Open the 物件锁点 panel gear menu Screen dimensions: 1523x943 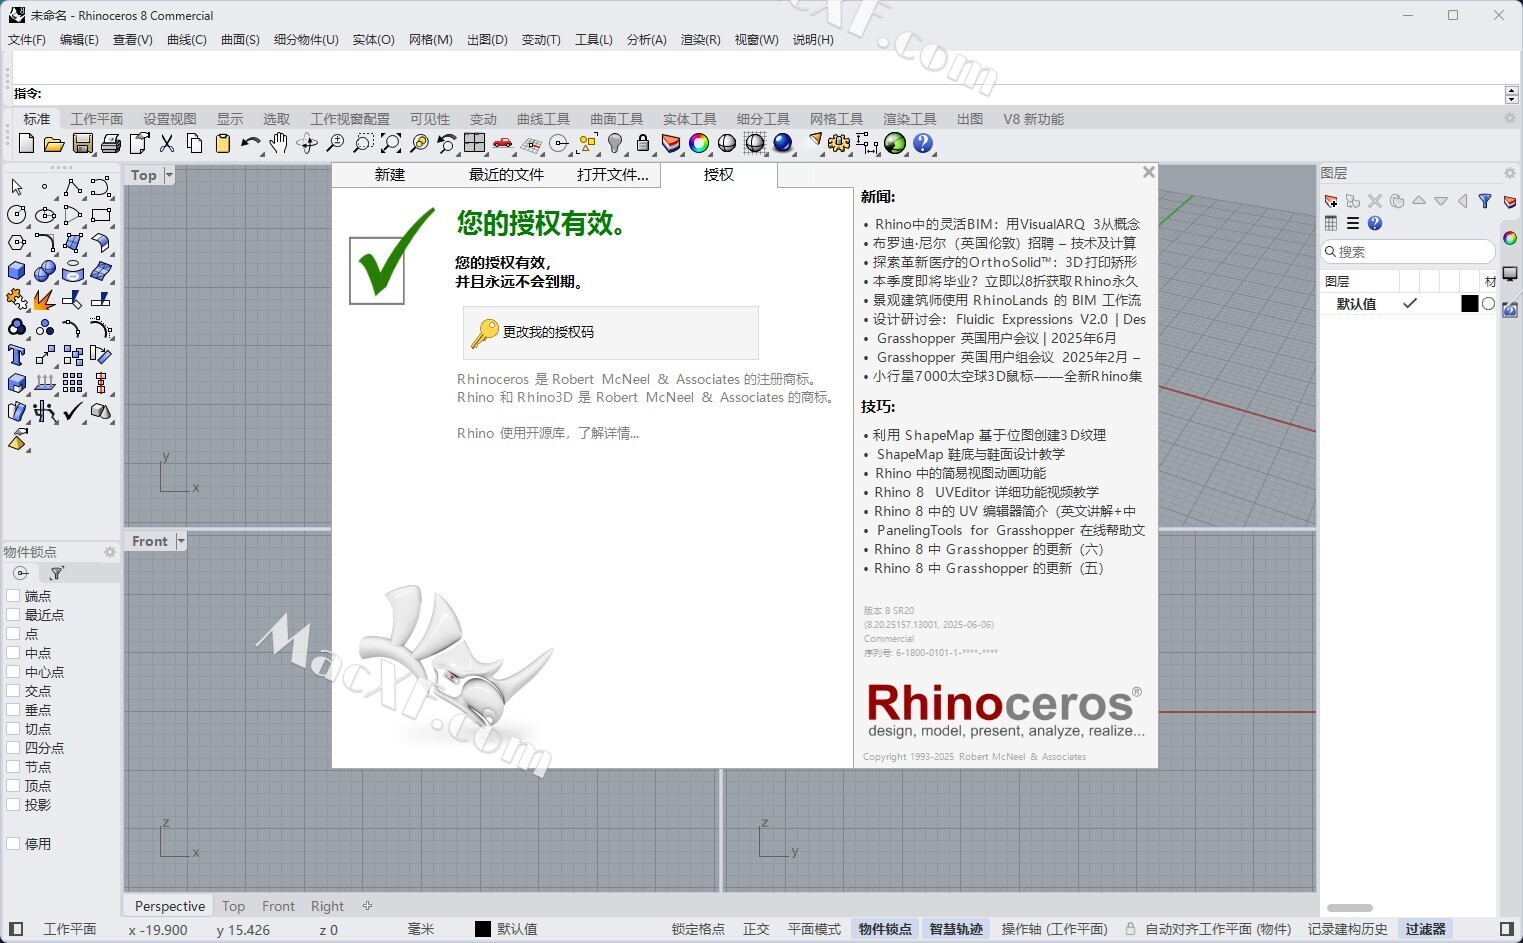tap(110, 552)
